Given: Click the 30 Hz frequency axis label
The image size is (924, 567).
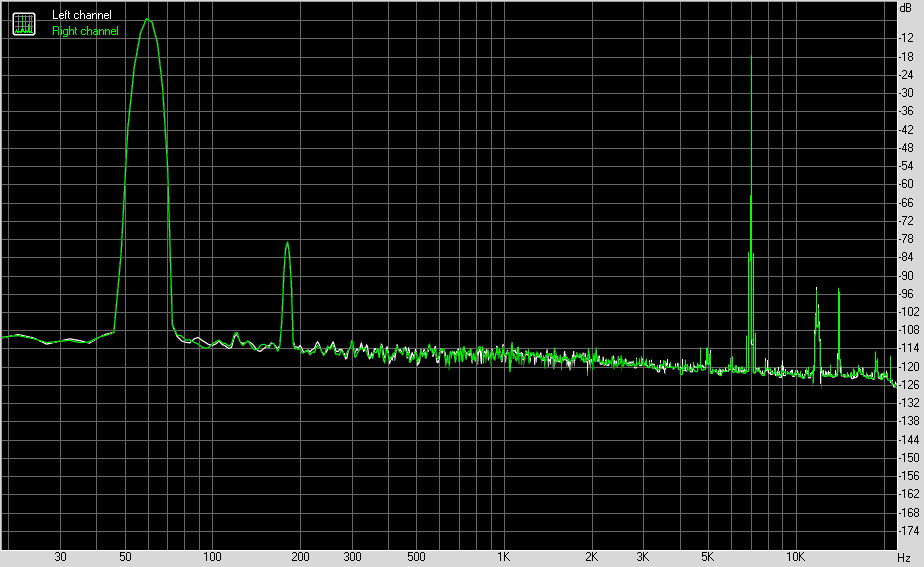Looking at the screenshot, I should click(60, 557).
